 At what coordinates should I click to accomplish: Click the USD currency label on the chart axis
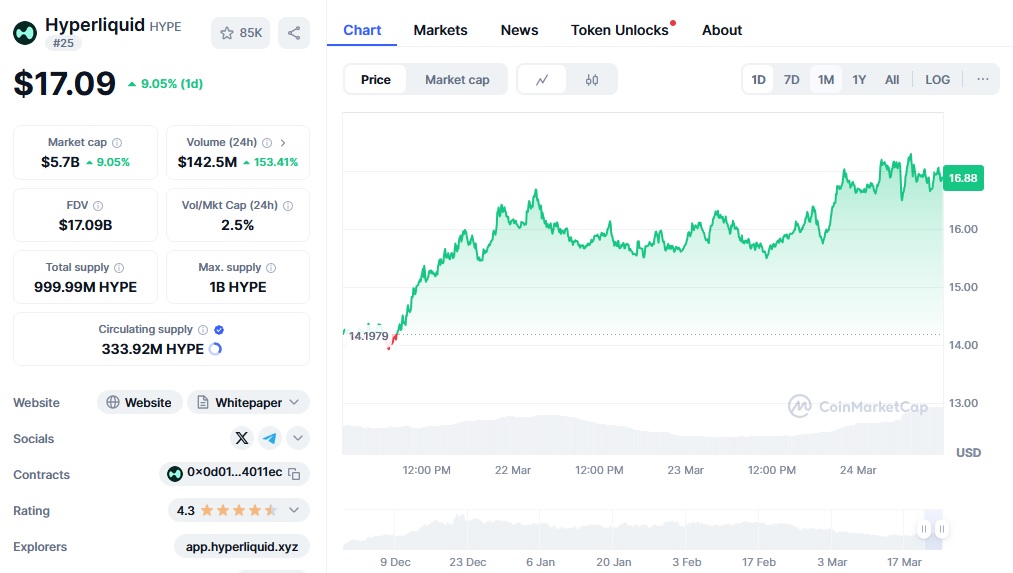pos(968,453)
